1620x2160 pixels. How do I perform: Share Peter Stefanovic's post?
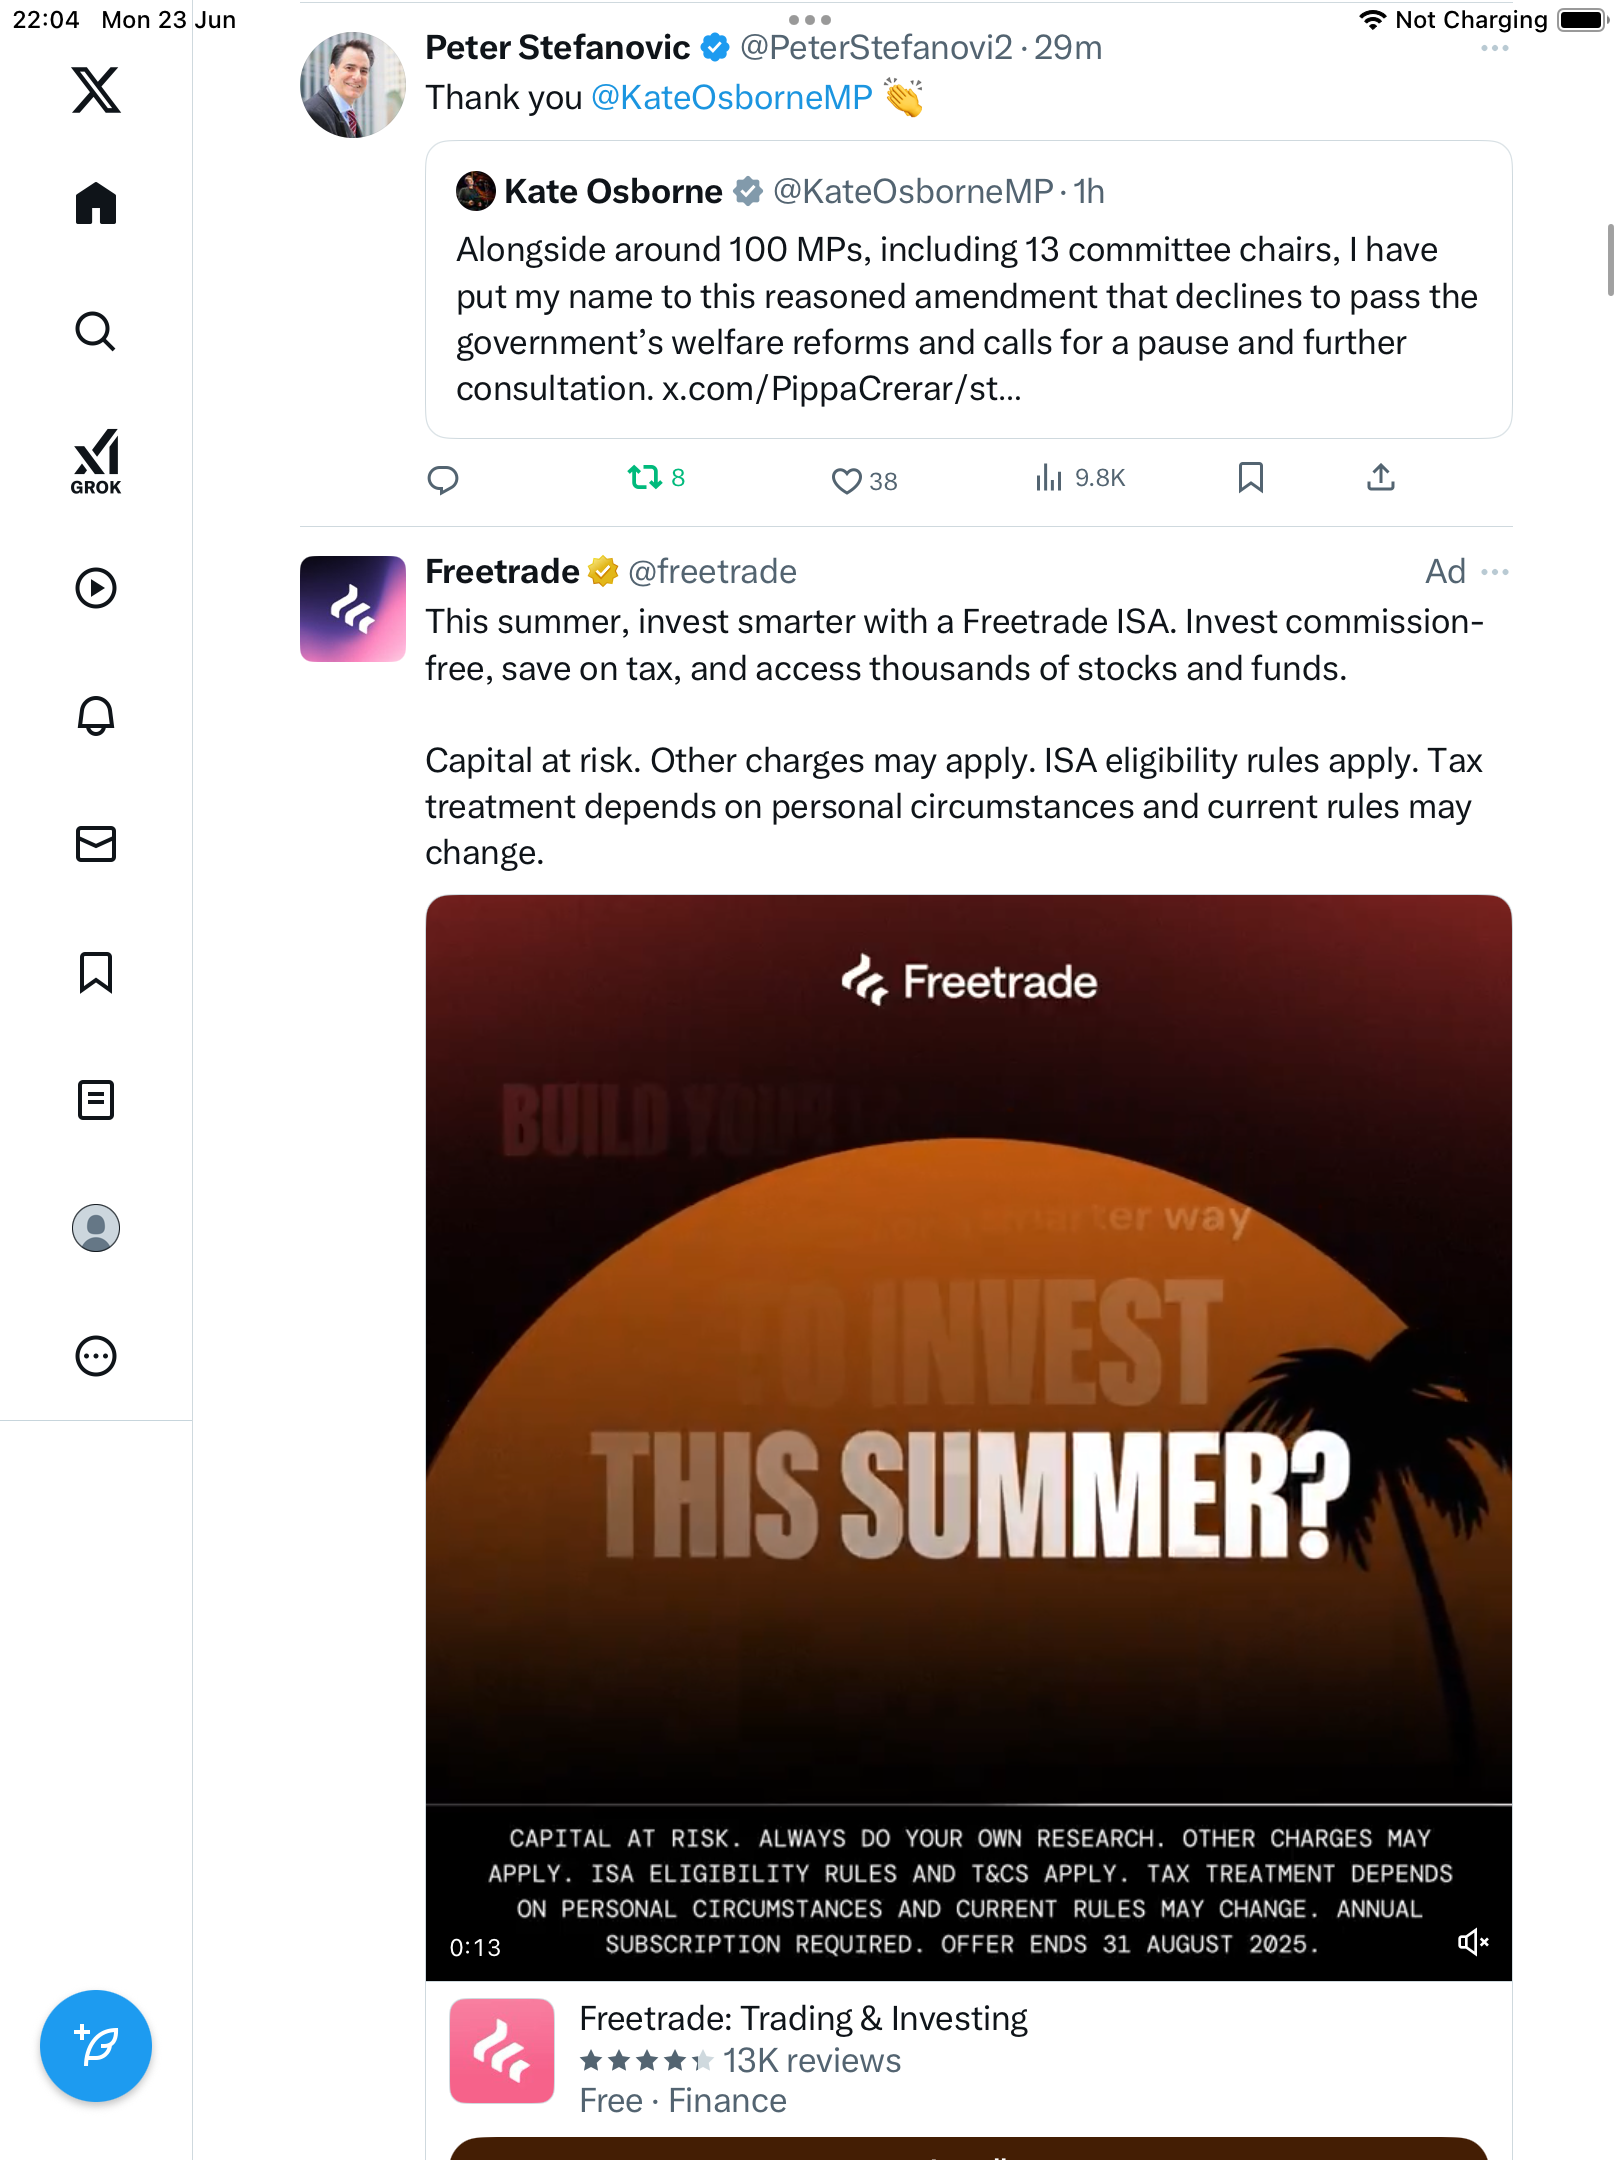[x=1380, y=478]
